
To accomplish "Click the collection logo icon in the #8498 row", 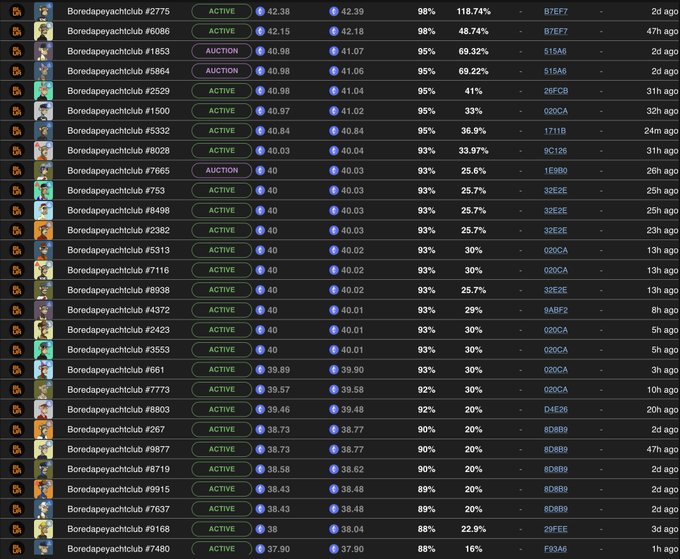I will (x=17, y=210).
